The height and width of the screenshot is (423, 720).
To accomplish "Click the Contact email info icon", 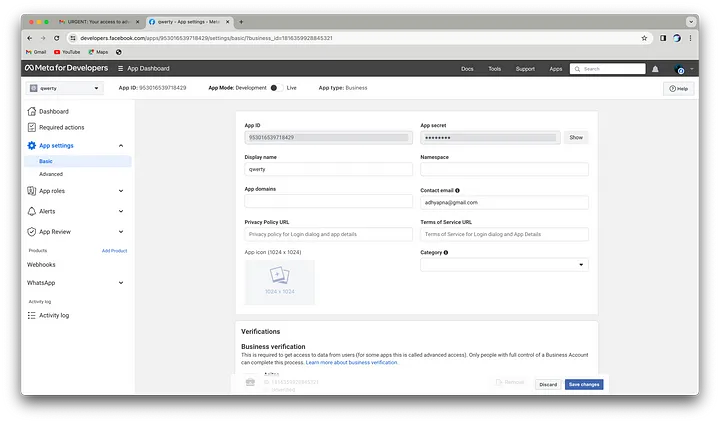I will [457, 190].
